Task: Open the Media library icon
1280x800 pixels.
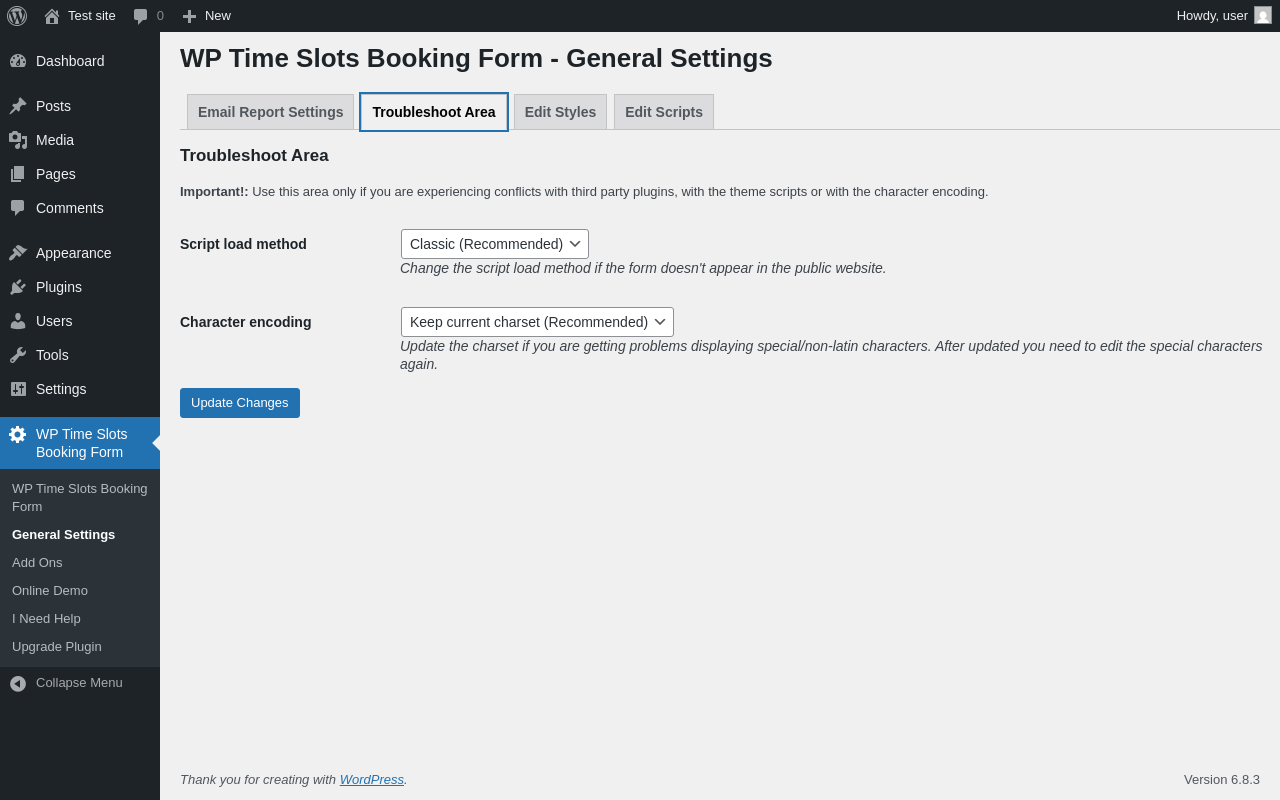Action: click(18, 140)
